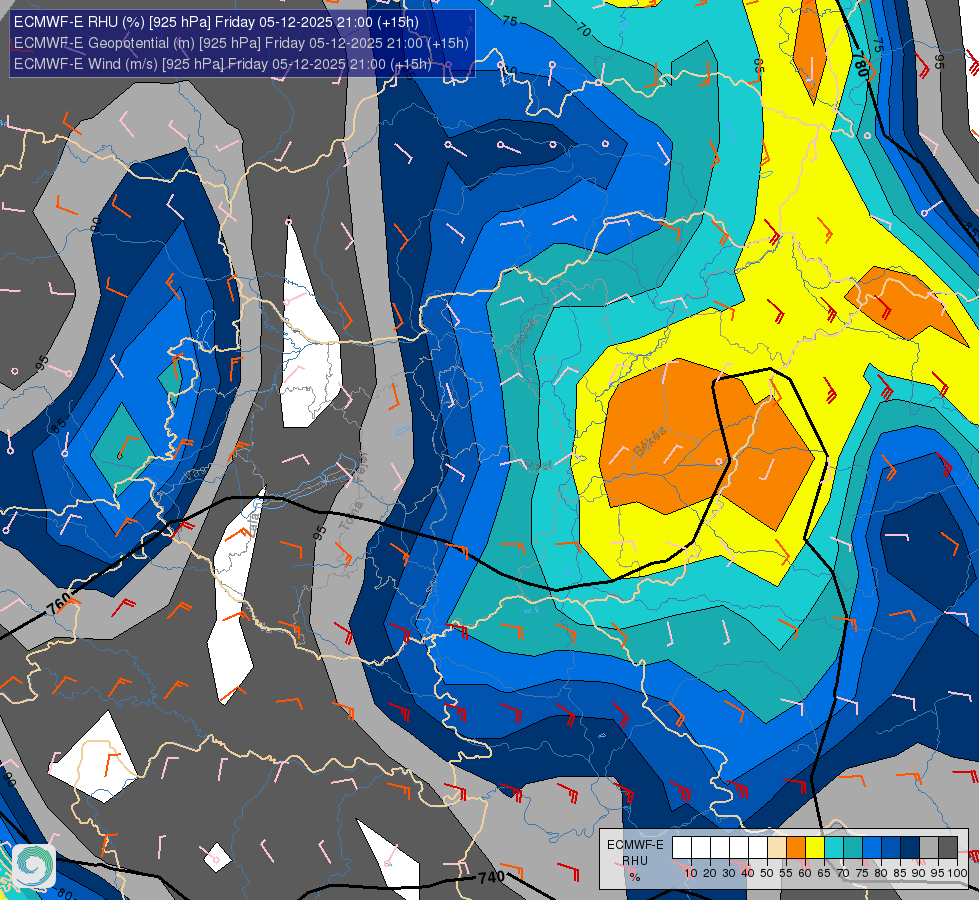Click the Tolna county label
The height and width of the screenshot is (900, 979).
pyautogui.click(x=350, y=516)
